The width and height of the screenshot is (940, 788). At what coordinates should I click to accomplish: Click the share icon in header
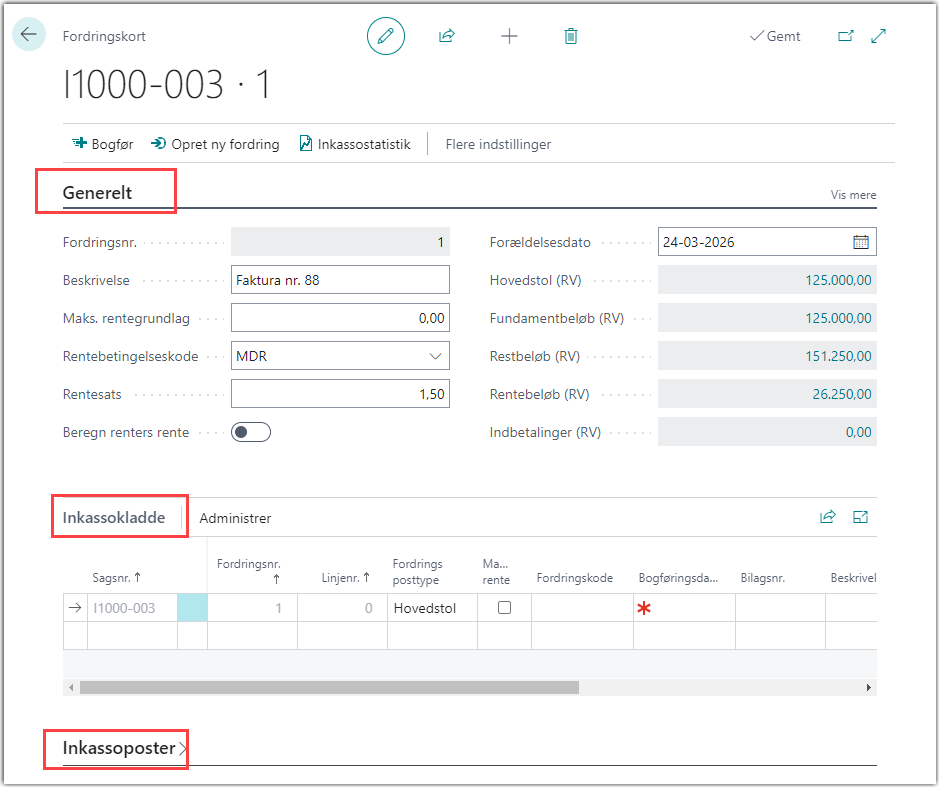pos(447,36)
